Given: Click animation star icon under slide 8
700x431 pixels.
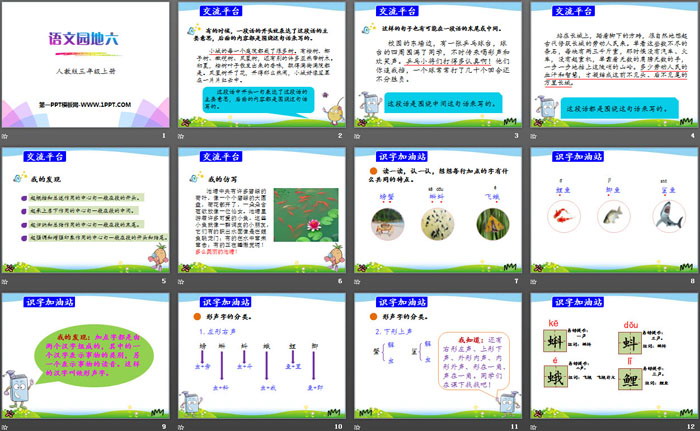Looking at the screenshot, I should click(x=533, y=281).
